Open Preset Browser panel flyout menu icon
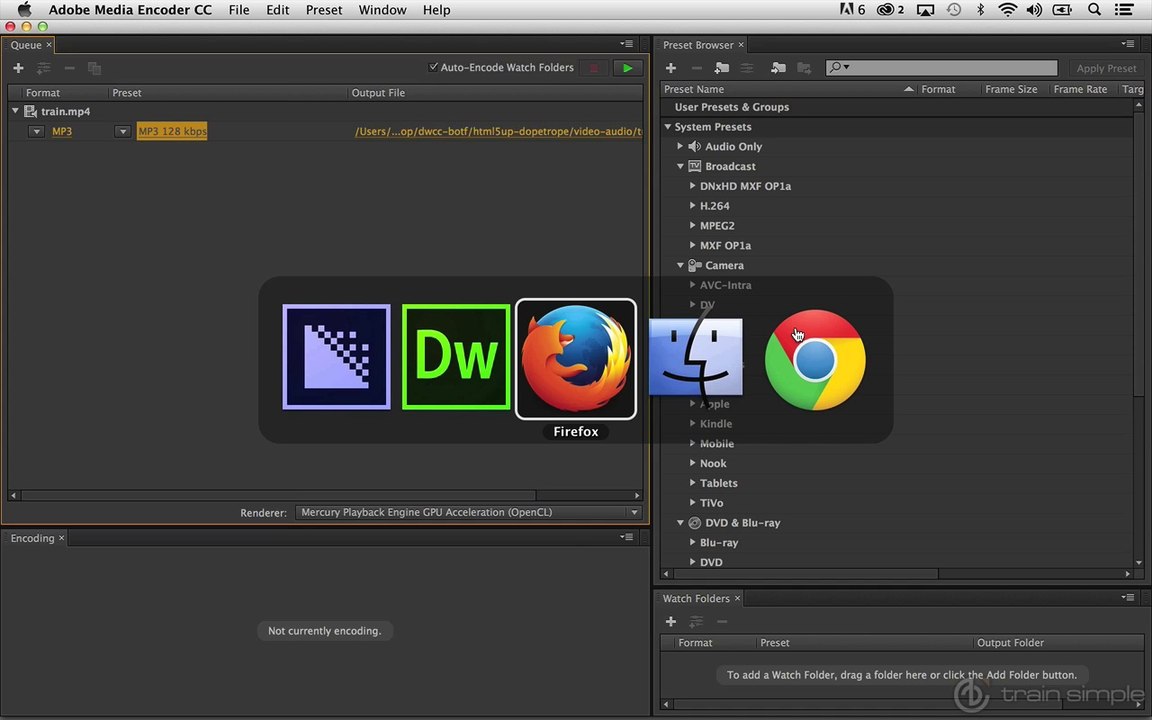This screenshot has height=720, width=1152. tap(1128, 44)
